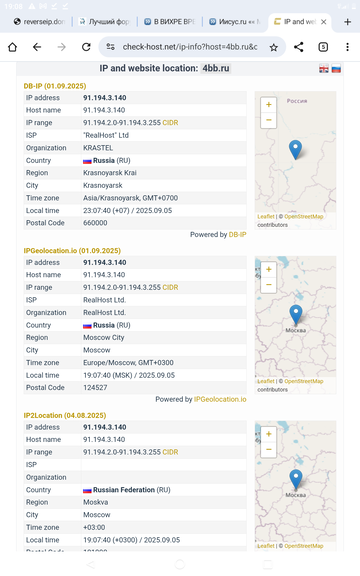Click the Moscow pin on IP2Location map
The width and height of the screenshot is (360, 576).
point(296,479)
